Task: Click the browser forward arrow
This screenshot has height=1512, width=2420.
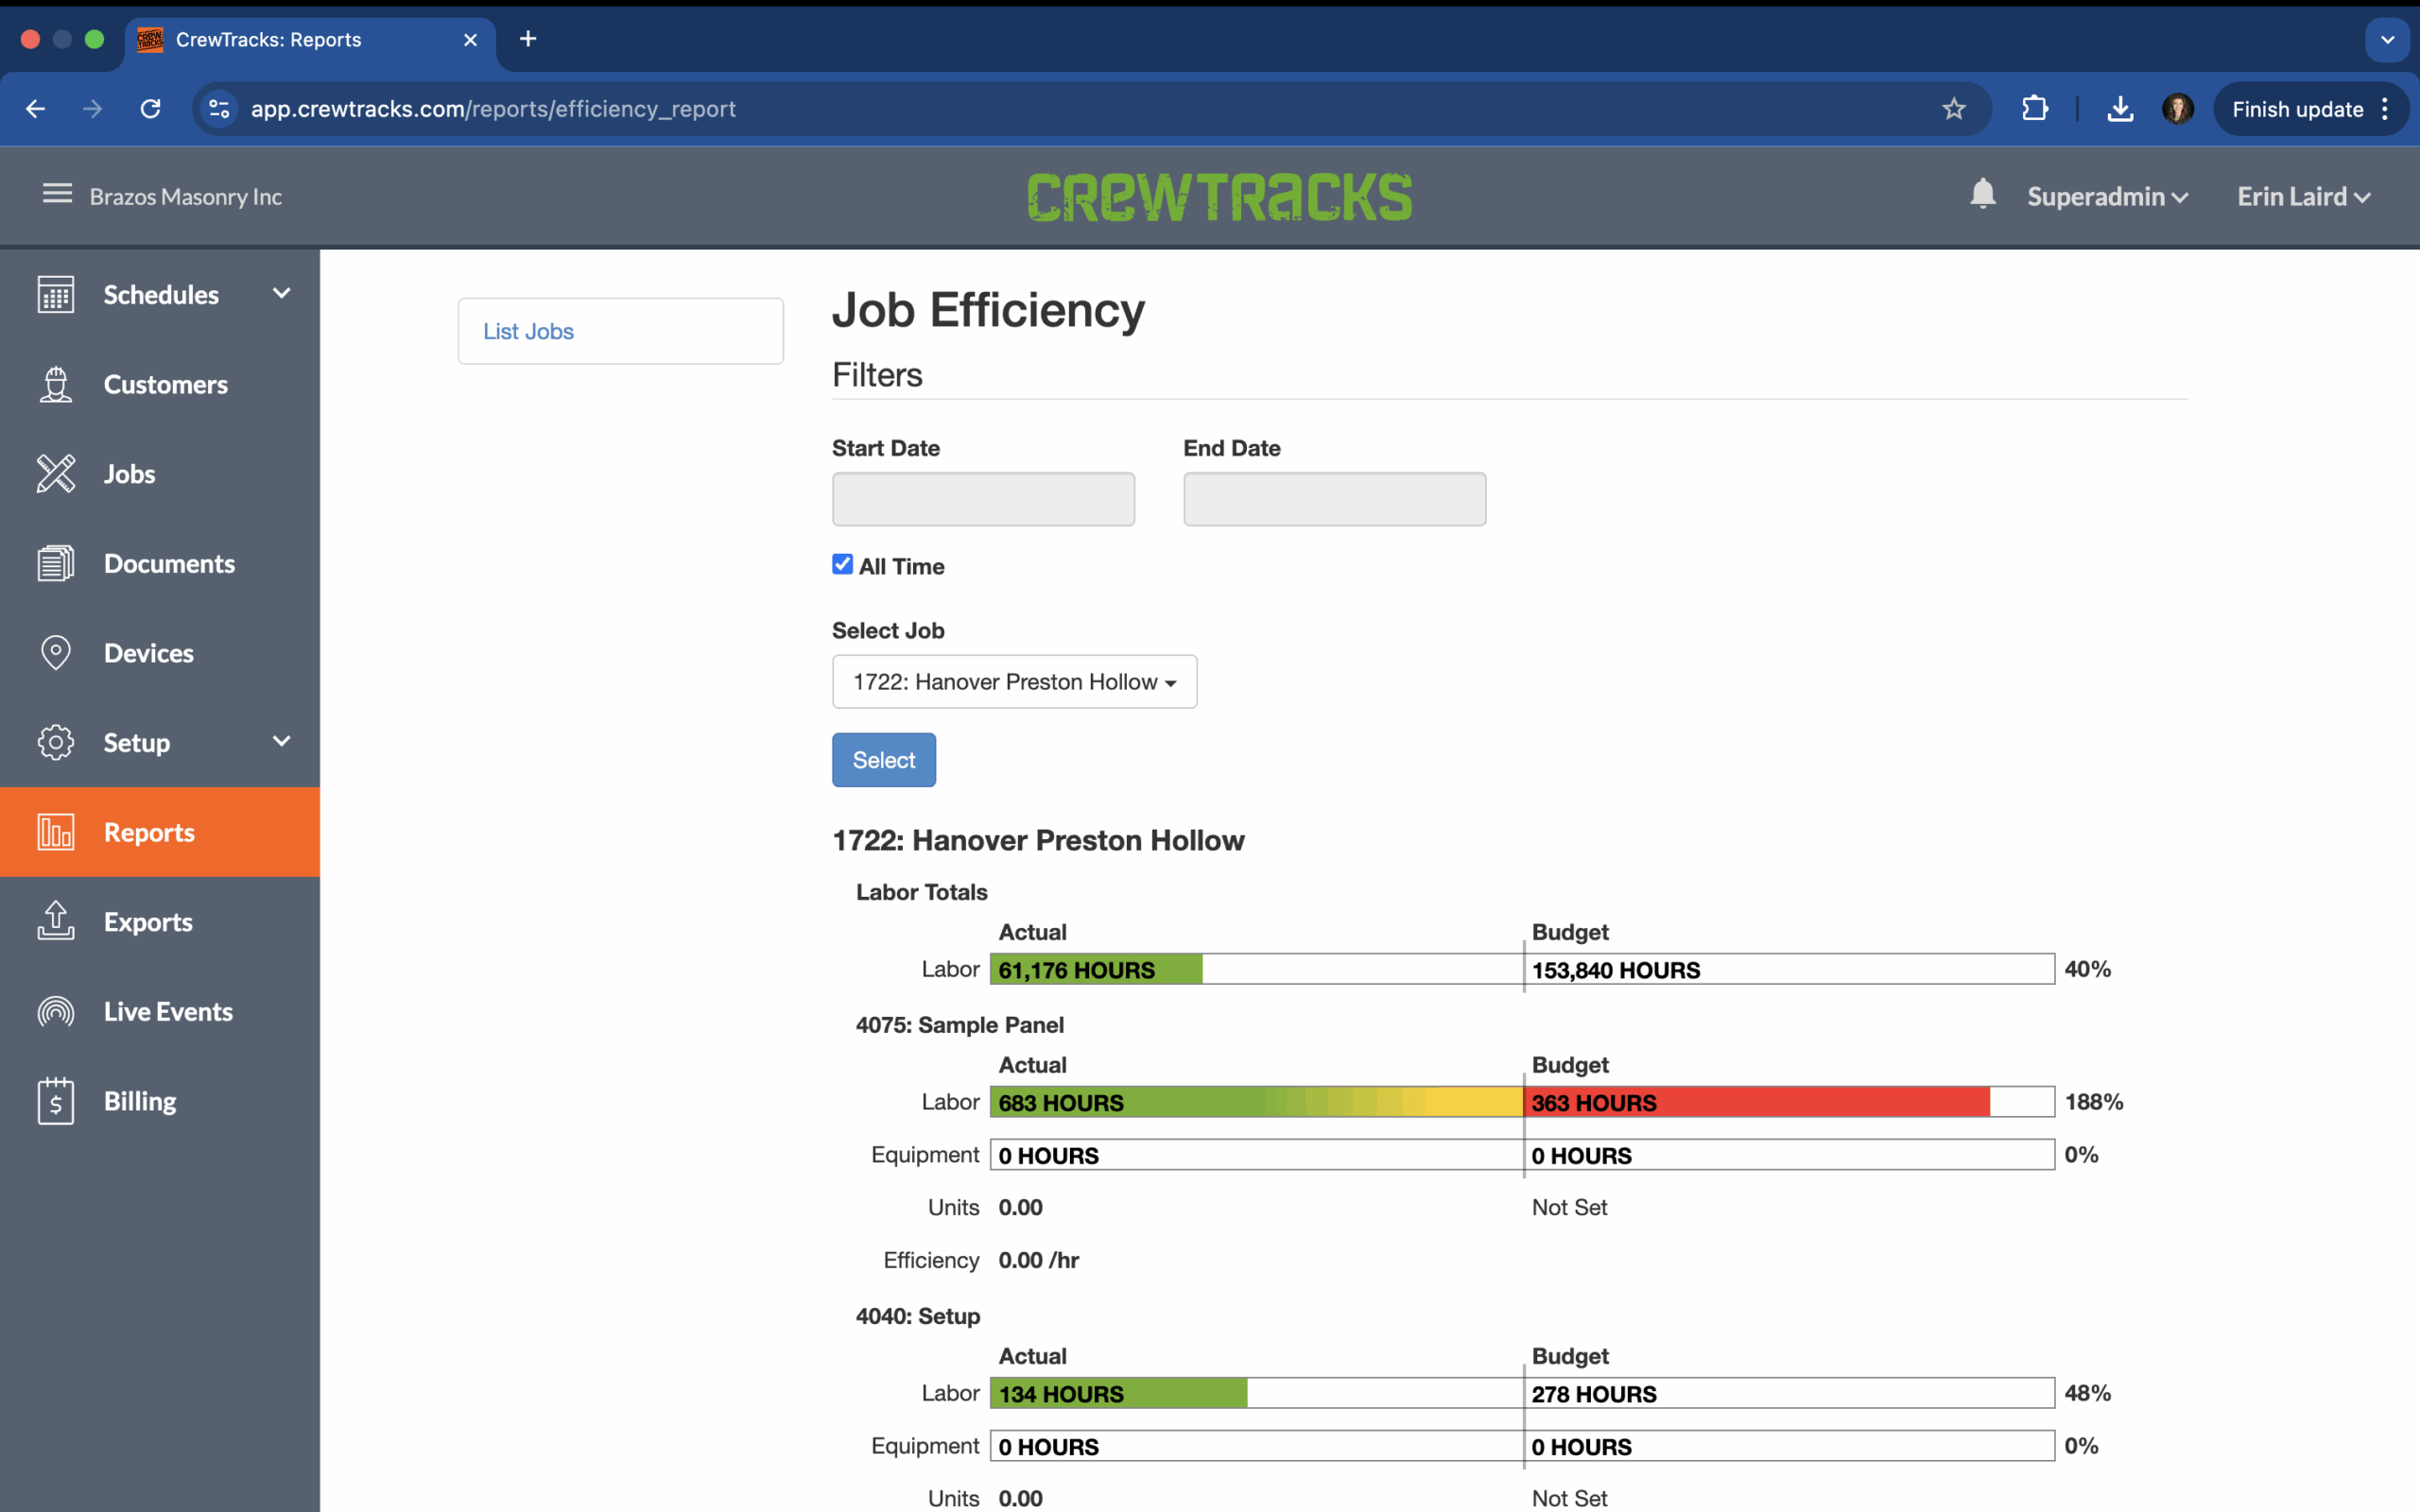Action: pyautogui.click(x=92, y=109)
